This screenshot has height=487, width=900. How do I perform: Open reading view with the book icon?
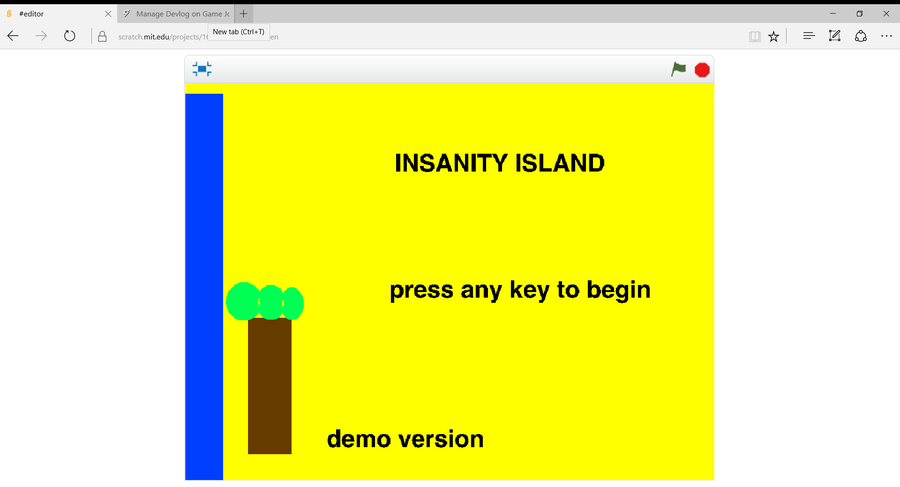pos(755,37)
